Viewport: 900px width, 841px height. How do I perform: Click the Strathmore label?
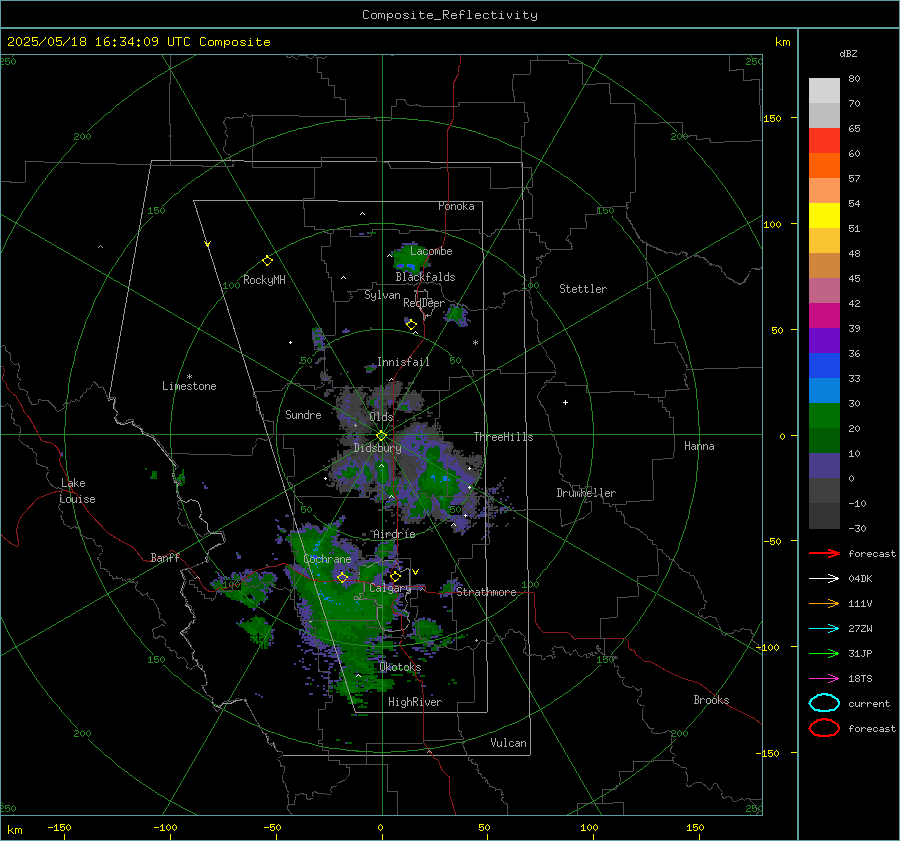486,592
